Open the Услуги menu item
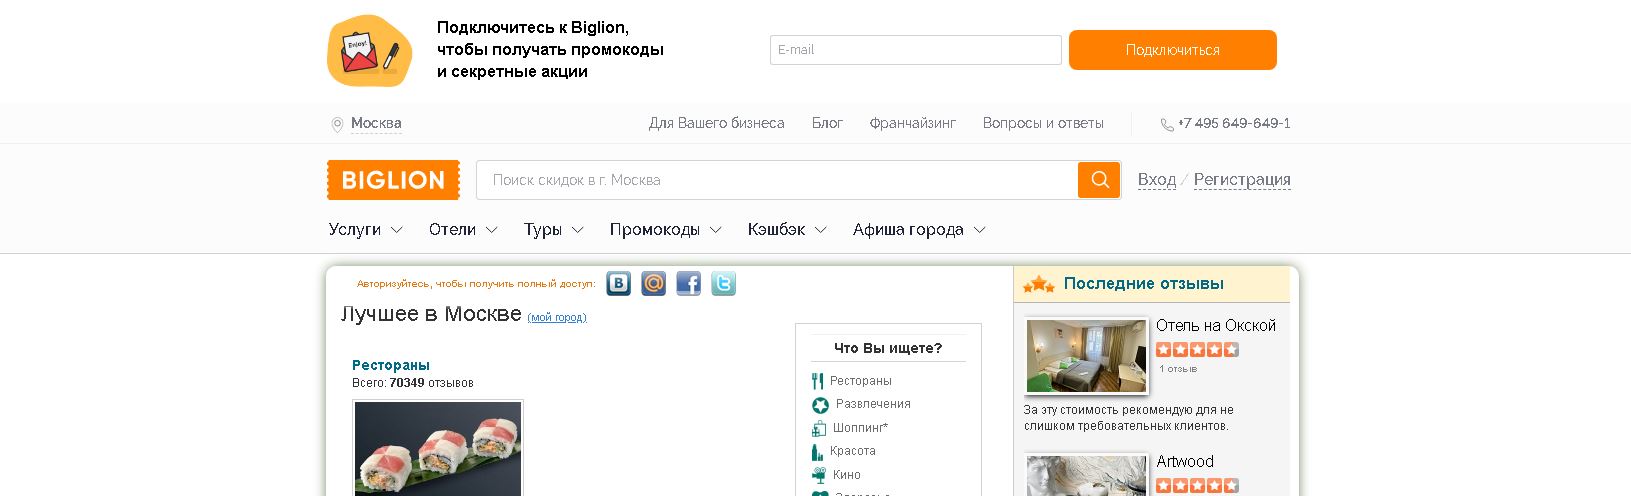 click(x=355, y=230)
